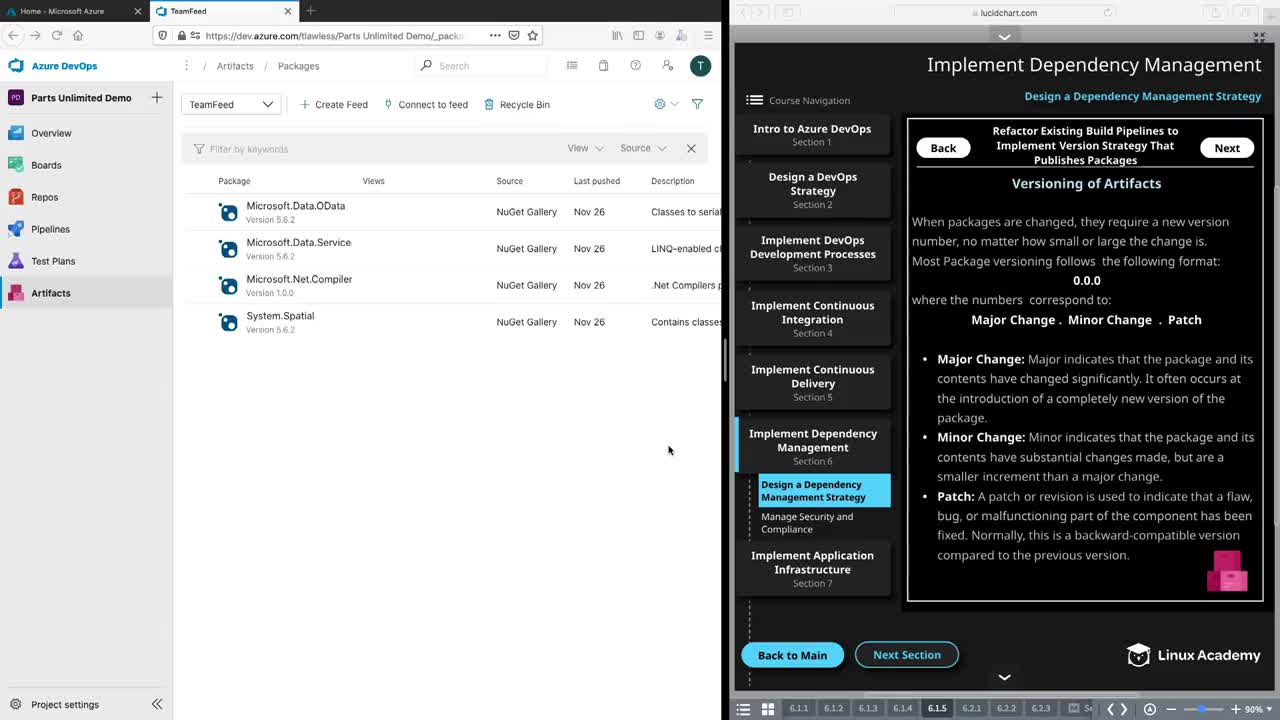The width and height of the screenshot is (1280, 720).
Task: Switch to Lucidchart page 6.1.1
Action: [799, 709]
